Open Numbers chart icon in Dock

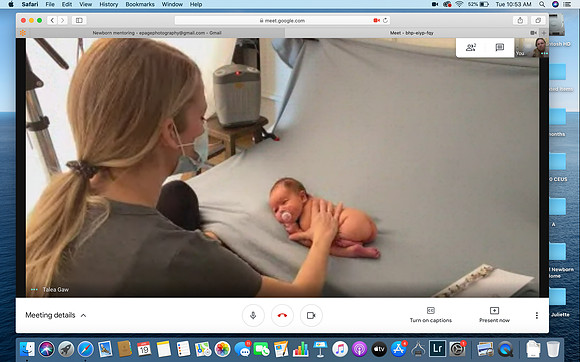[x=300, y=349]
